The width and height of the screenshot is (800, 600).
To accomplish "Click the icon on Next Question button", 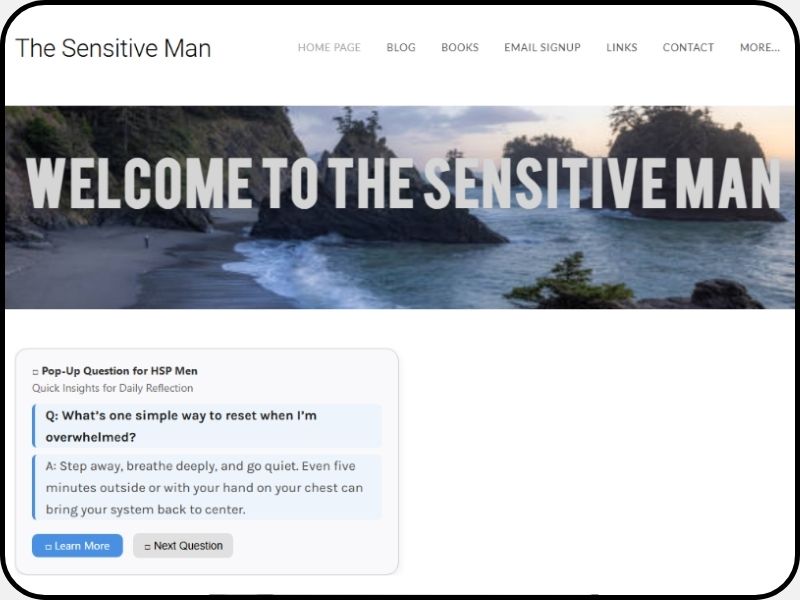I will pyautogui.click(x=147, y=547).
